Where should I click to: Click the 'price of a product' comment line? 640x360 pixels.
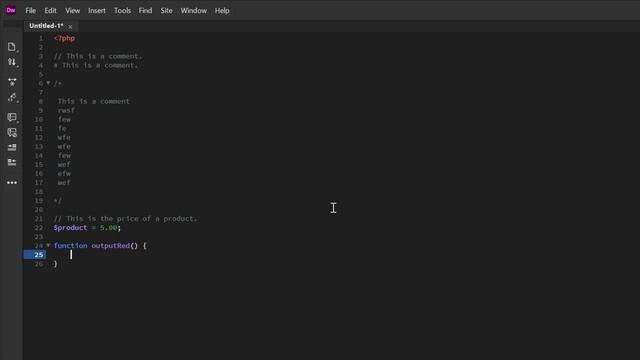point(125,219)
